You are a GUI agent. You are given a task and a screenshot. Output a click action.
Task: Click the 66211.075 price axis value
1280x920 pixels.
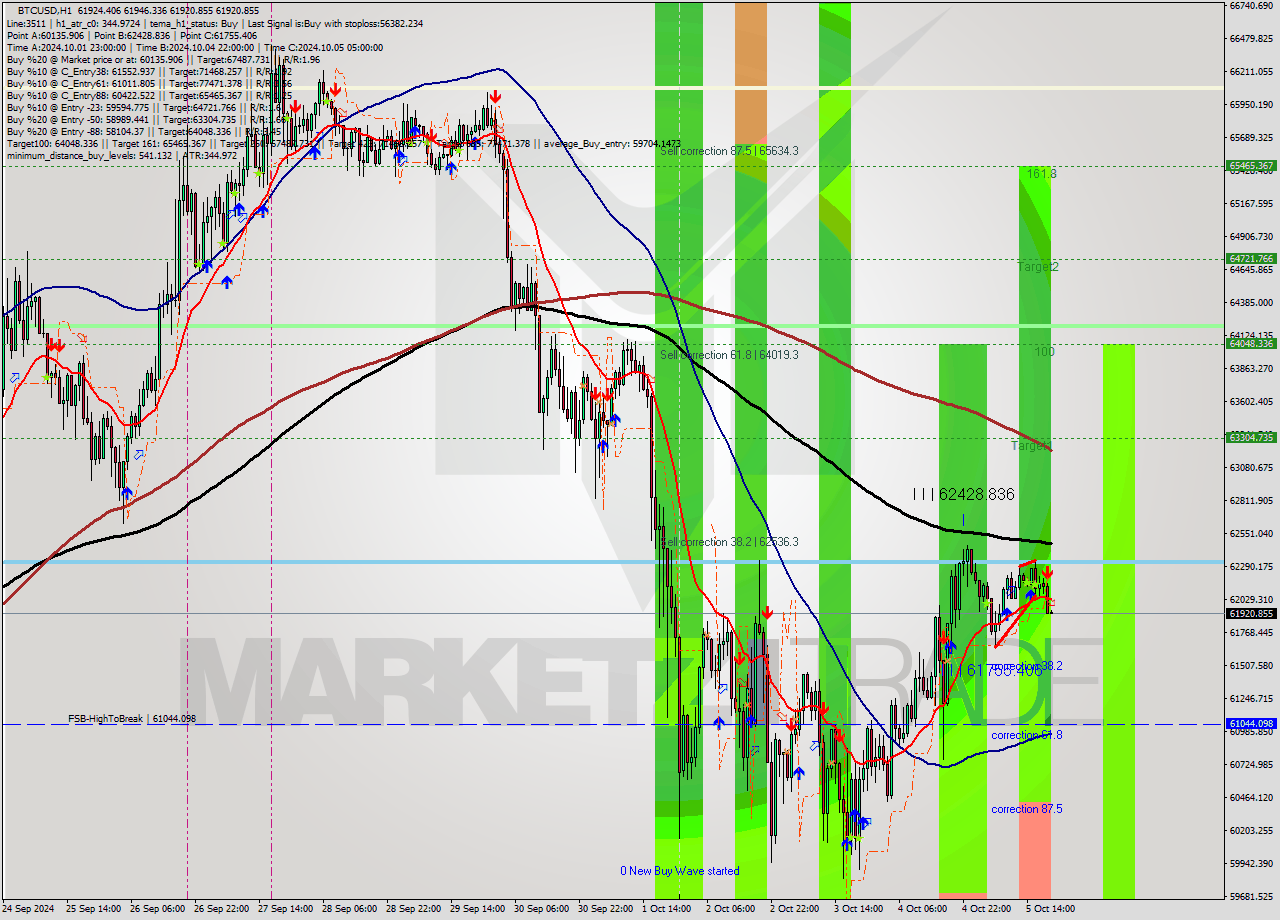click(1250, 71)
